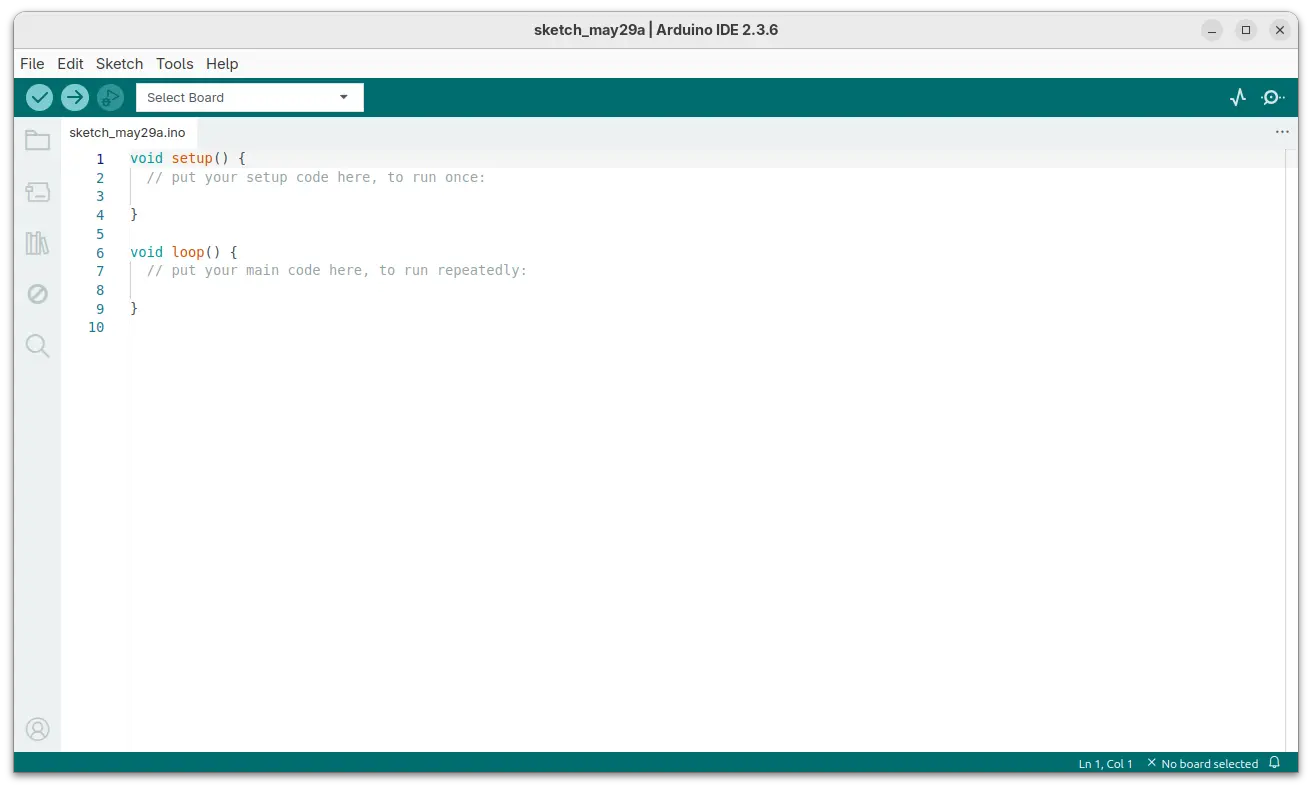Start the Debug button in toolbar
Screen dimensions: 1312x789
coord(110,97)
